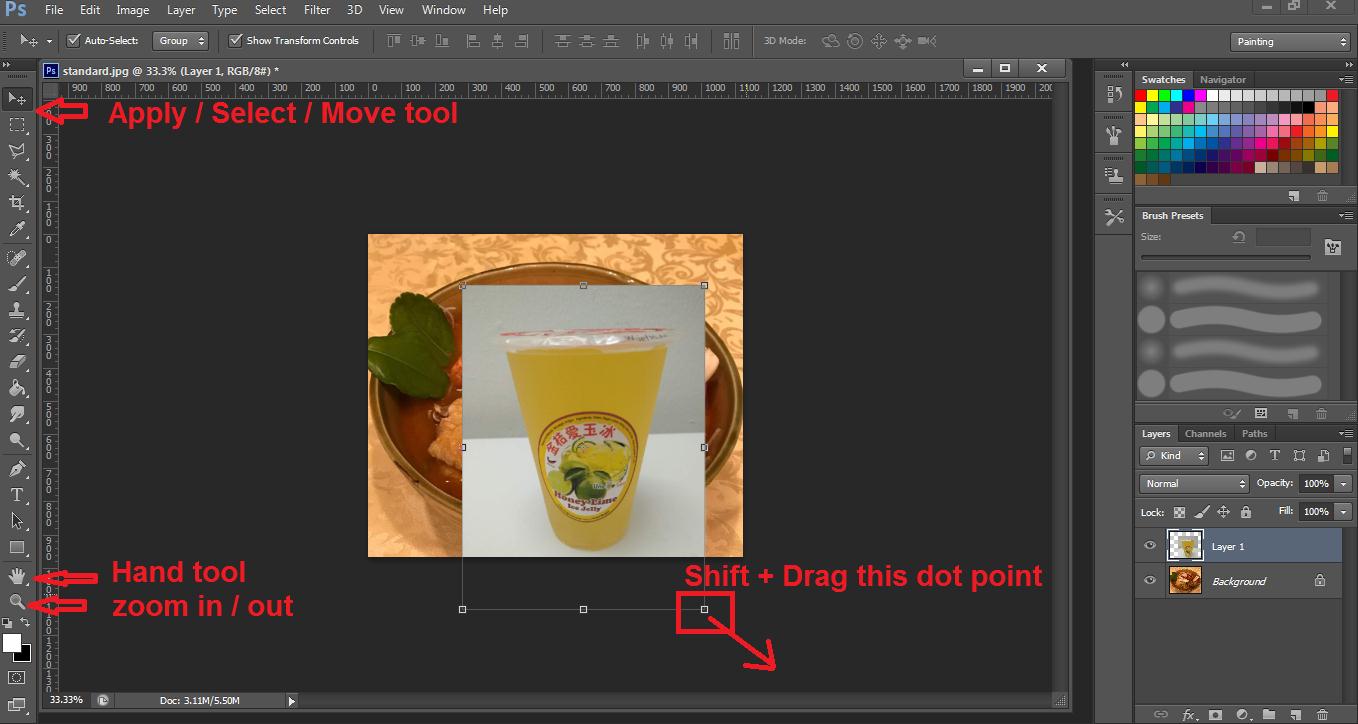Open the Normal blend mode dropdown
The image size is (1358, 724).
tap(1194, 484)
